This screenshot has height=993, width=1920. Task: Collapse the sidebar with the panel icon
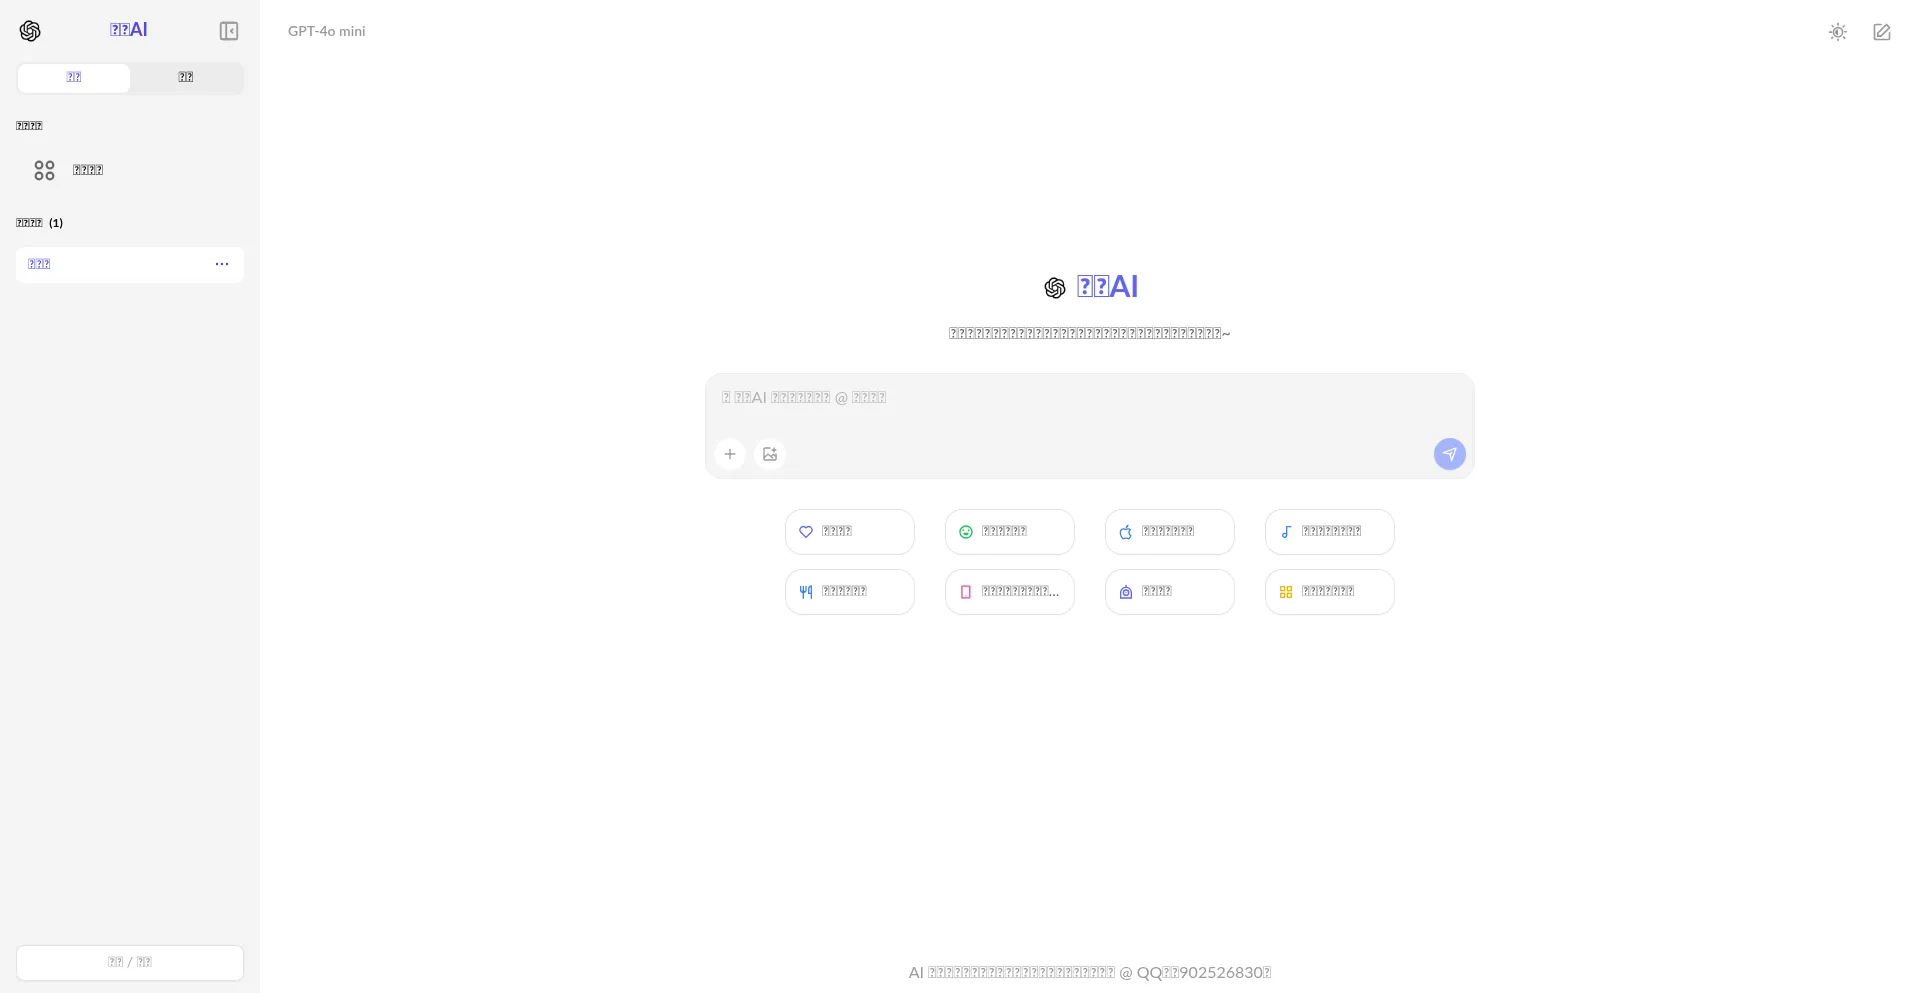pyautogui.click(x=229, y=31)
